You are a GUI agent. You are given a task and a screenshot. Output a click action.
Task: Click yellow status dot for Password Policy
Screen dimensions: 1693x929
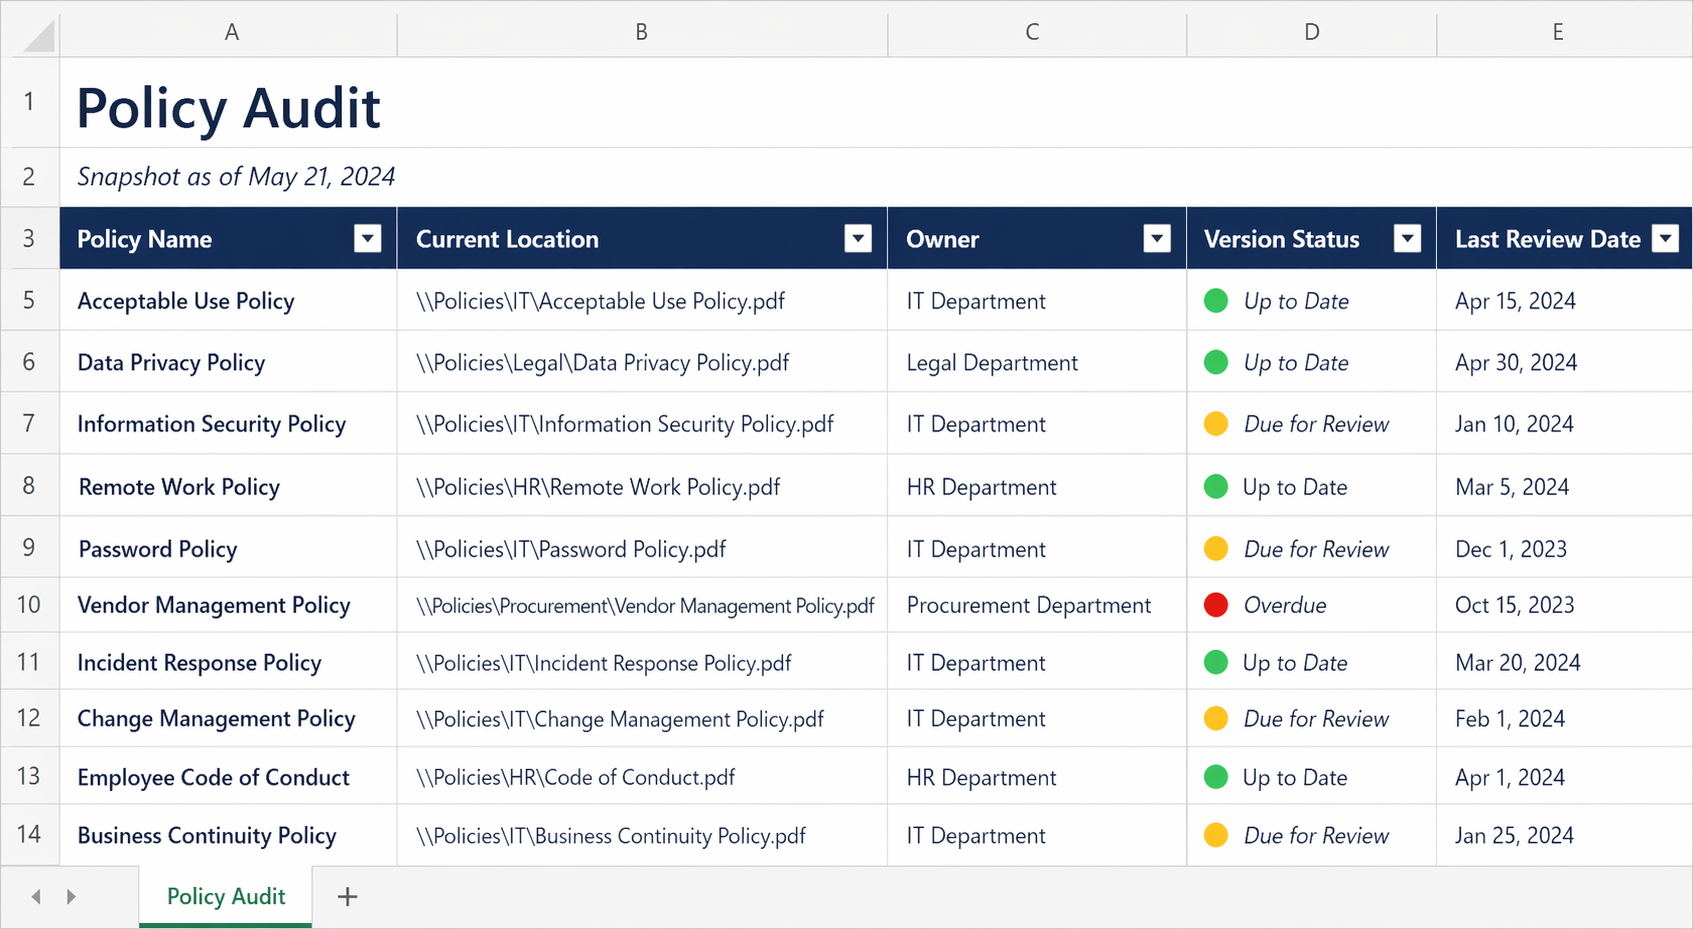point(1216,549)
